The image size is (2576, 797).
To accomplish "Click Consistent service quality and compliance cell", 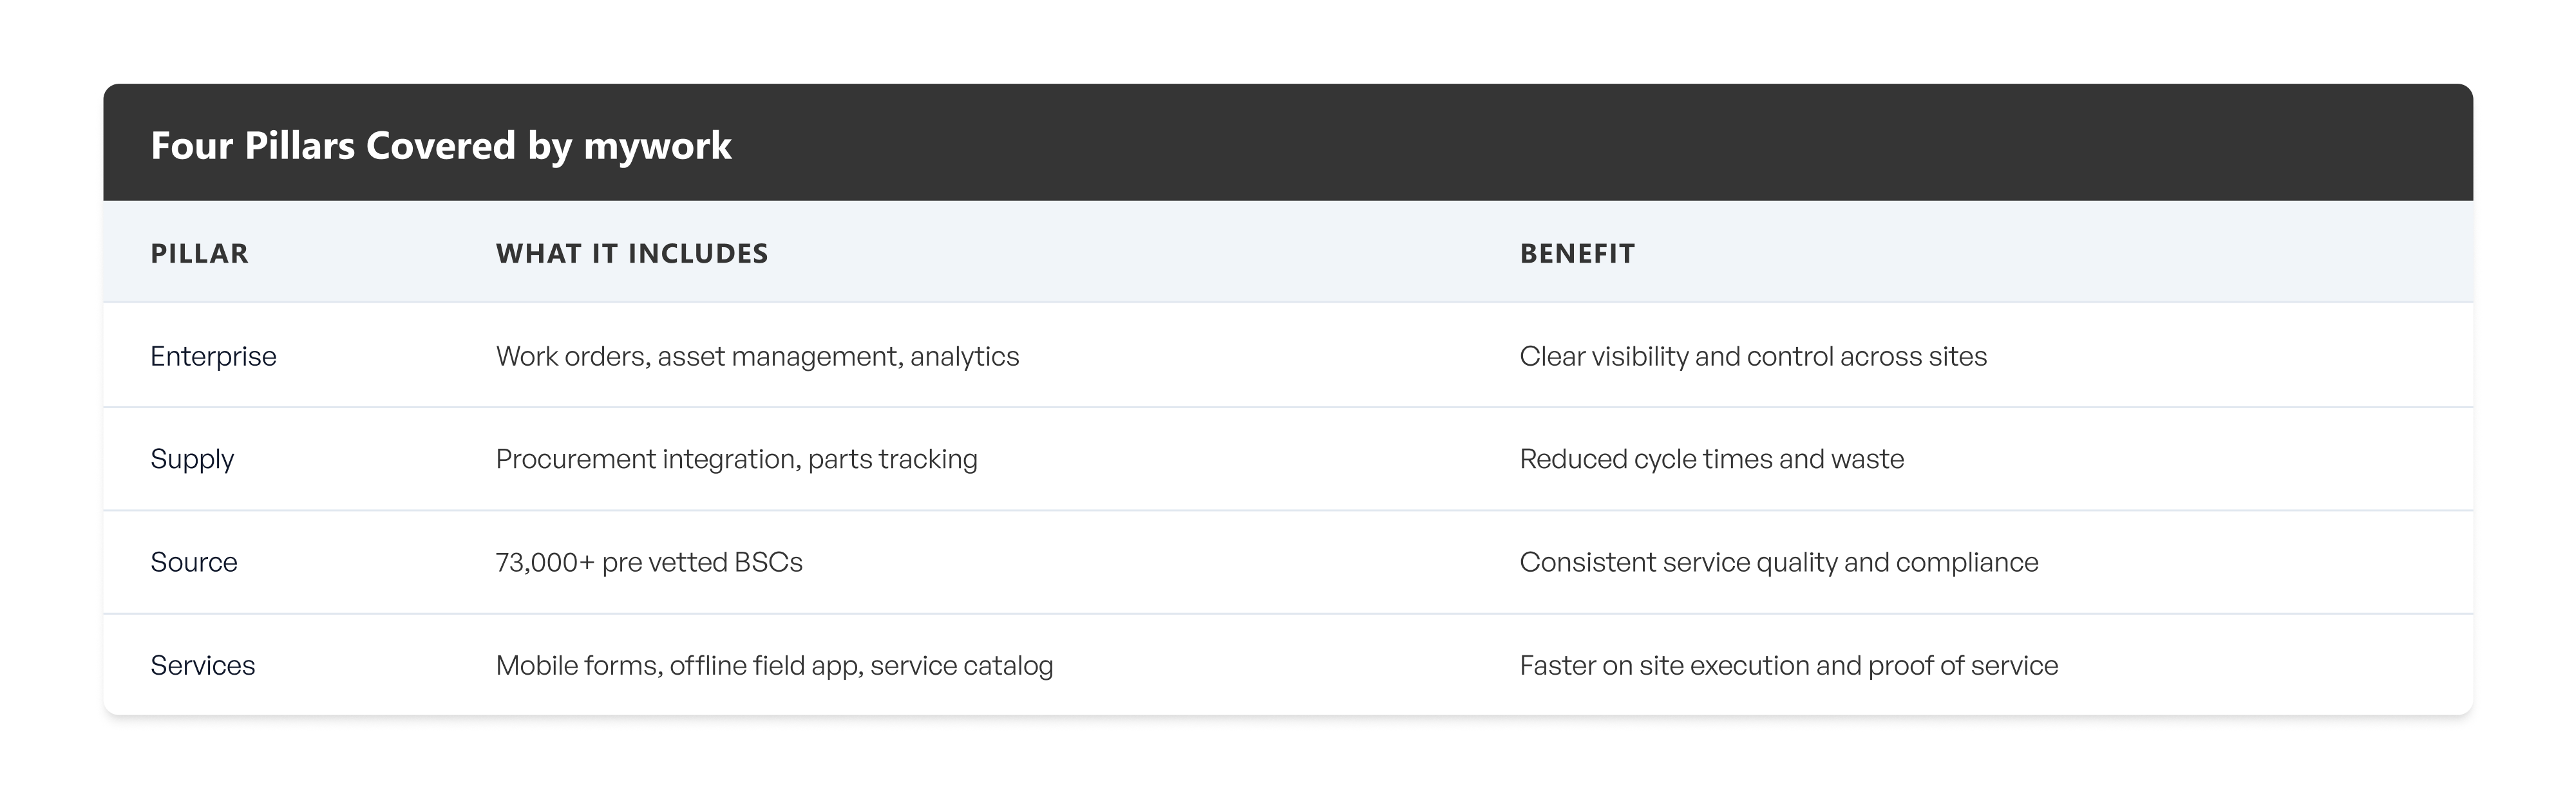I will pos(1779,562).
